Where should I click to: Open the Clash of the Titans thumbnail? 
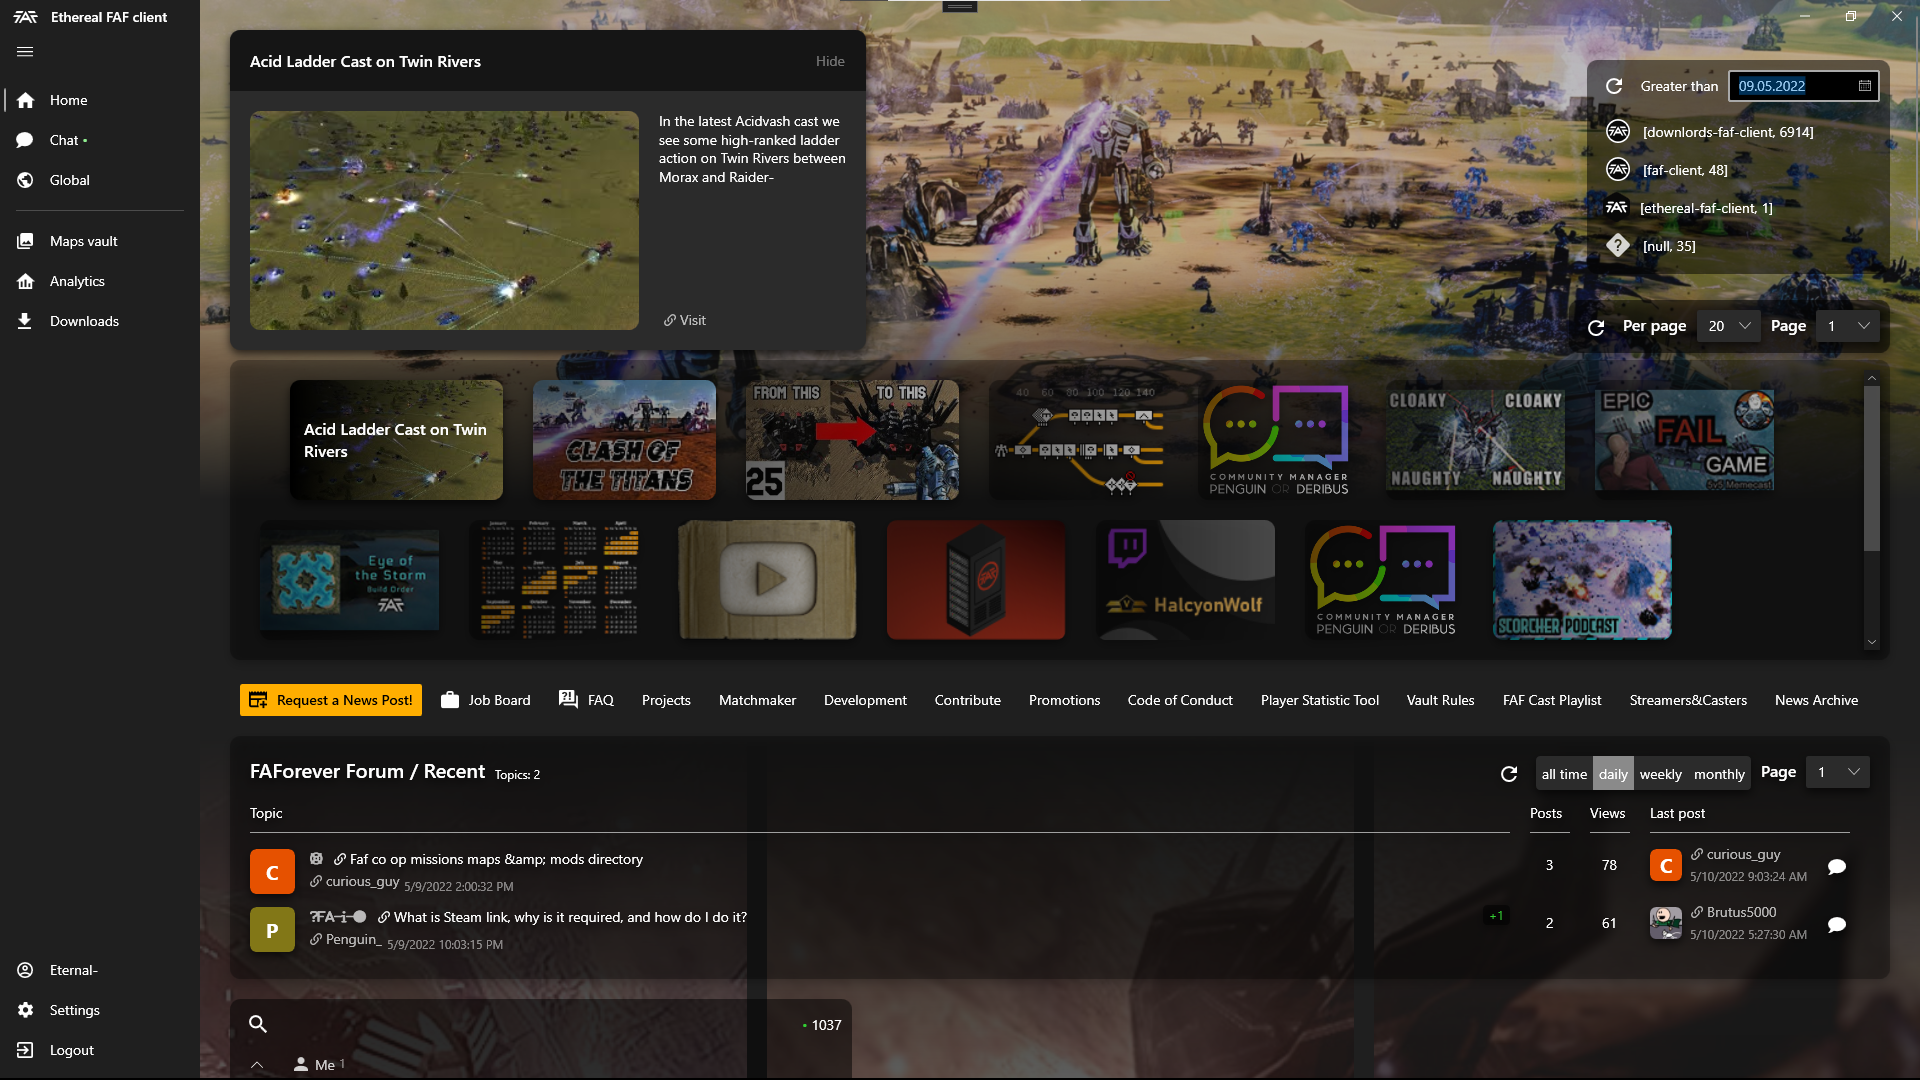624,440
